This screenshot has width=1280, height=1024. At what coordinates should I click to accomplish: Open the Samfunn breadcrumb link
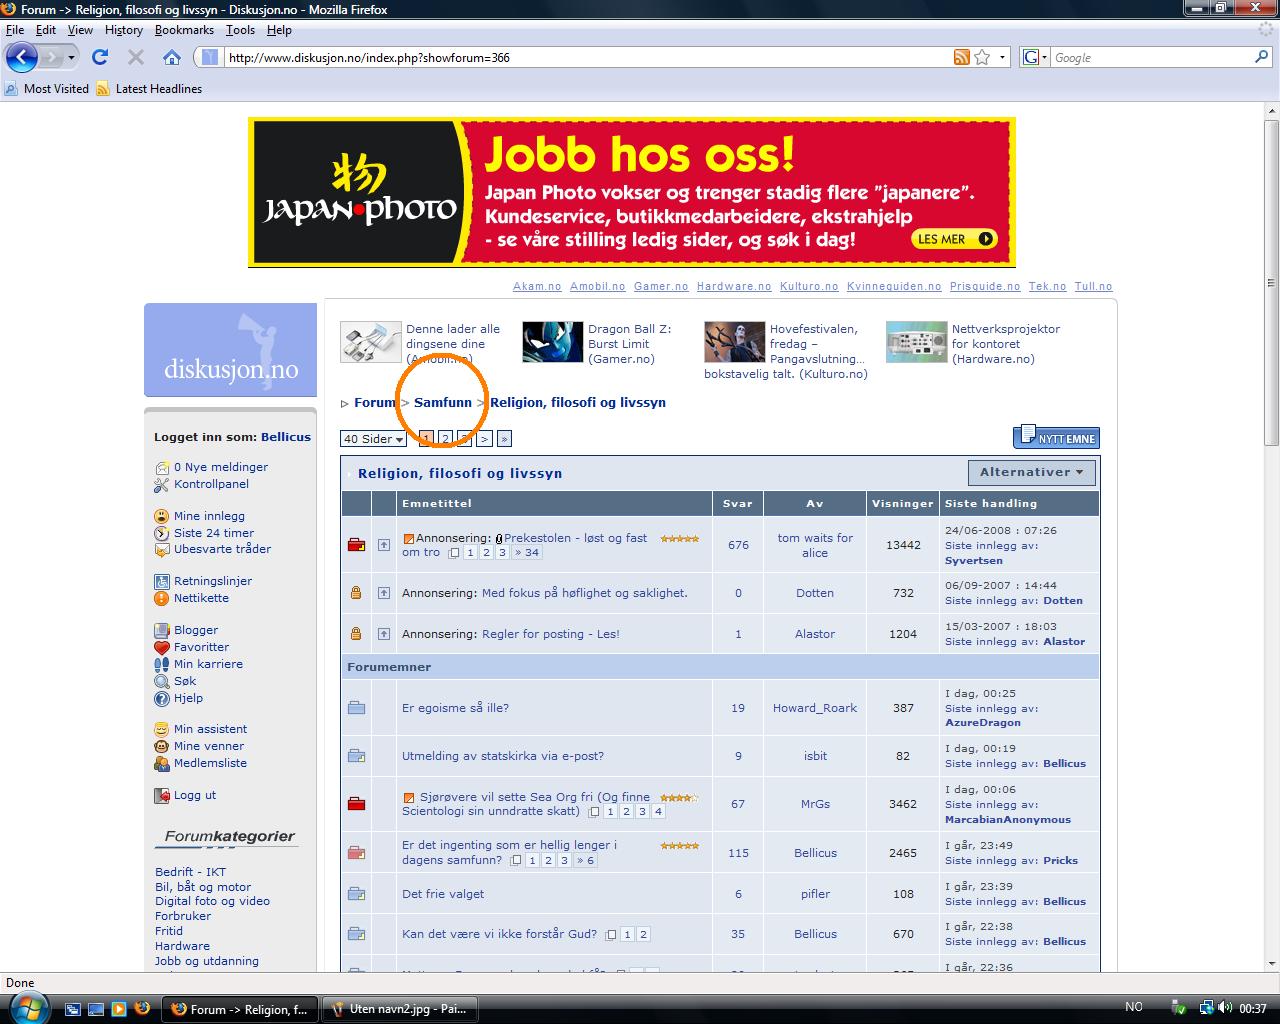(443, 403)
